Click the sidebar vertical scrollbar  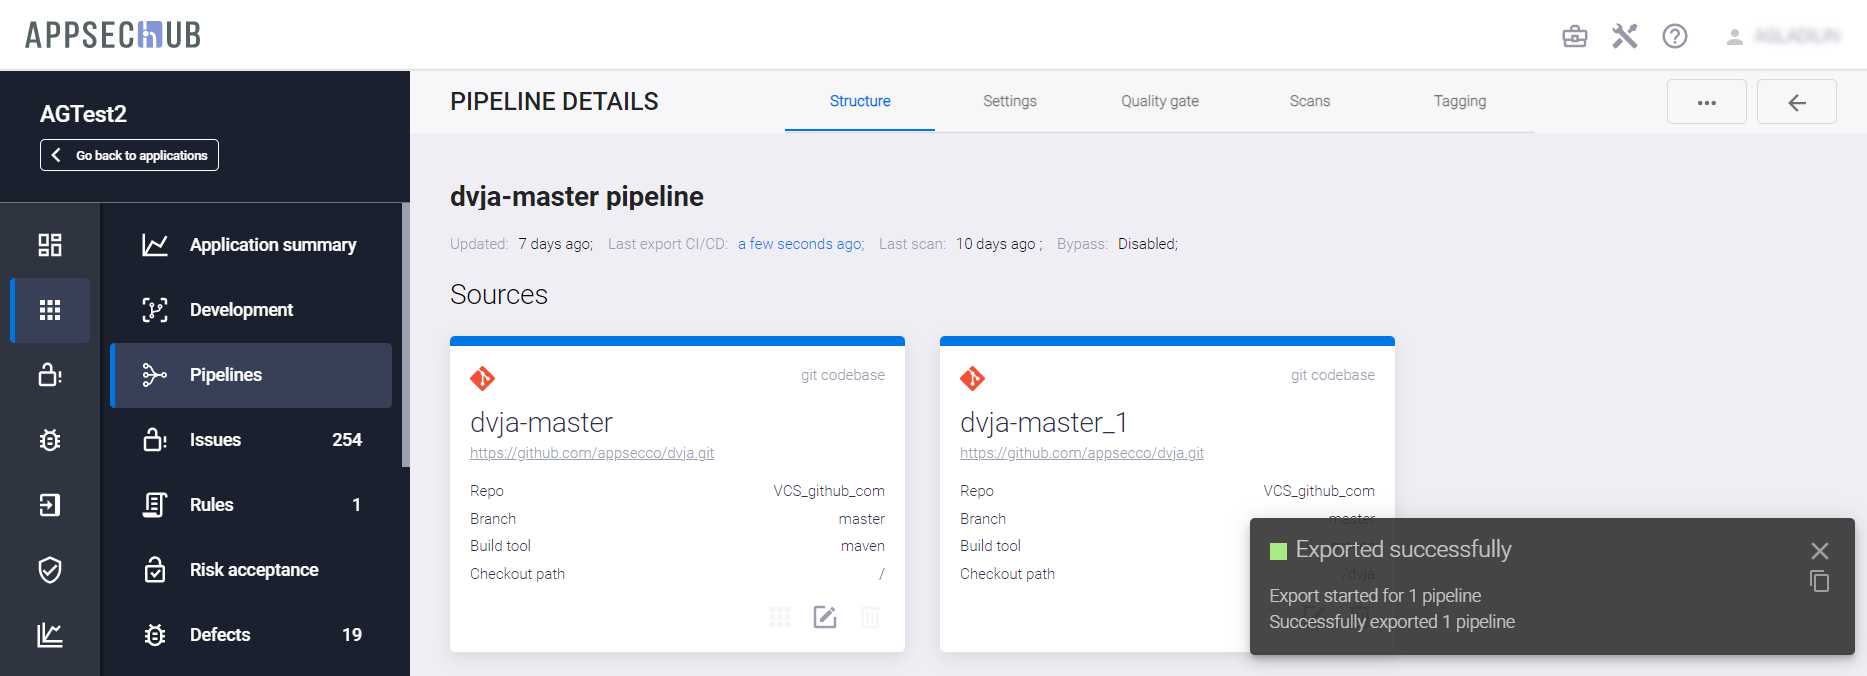pyautogui.click(x=405, y=335)
